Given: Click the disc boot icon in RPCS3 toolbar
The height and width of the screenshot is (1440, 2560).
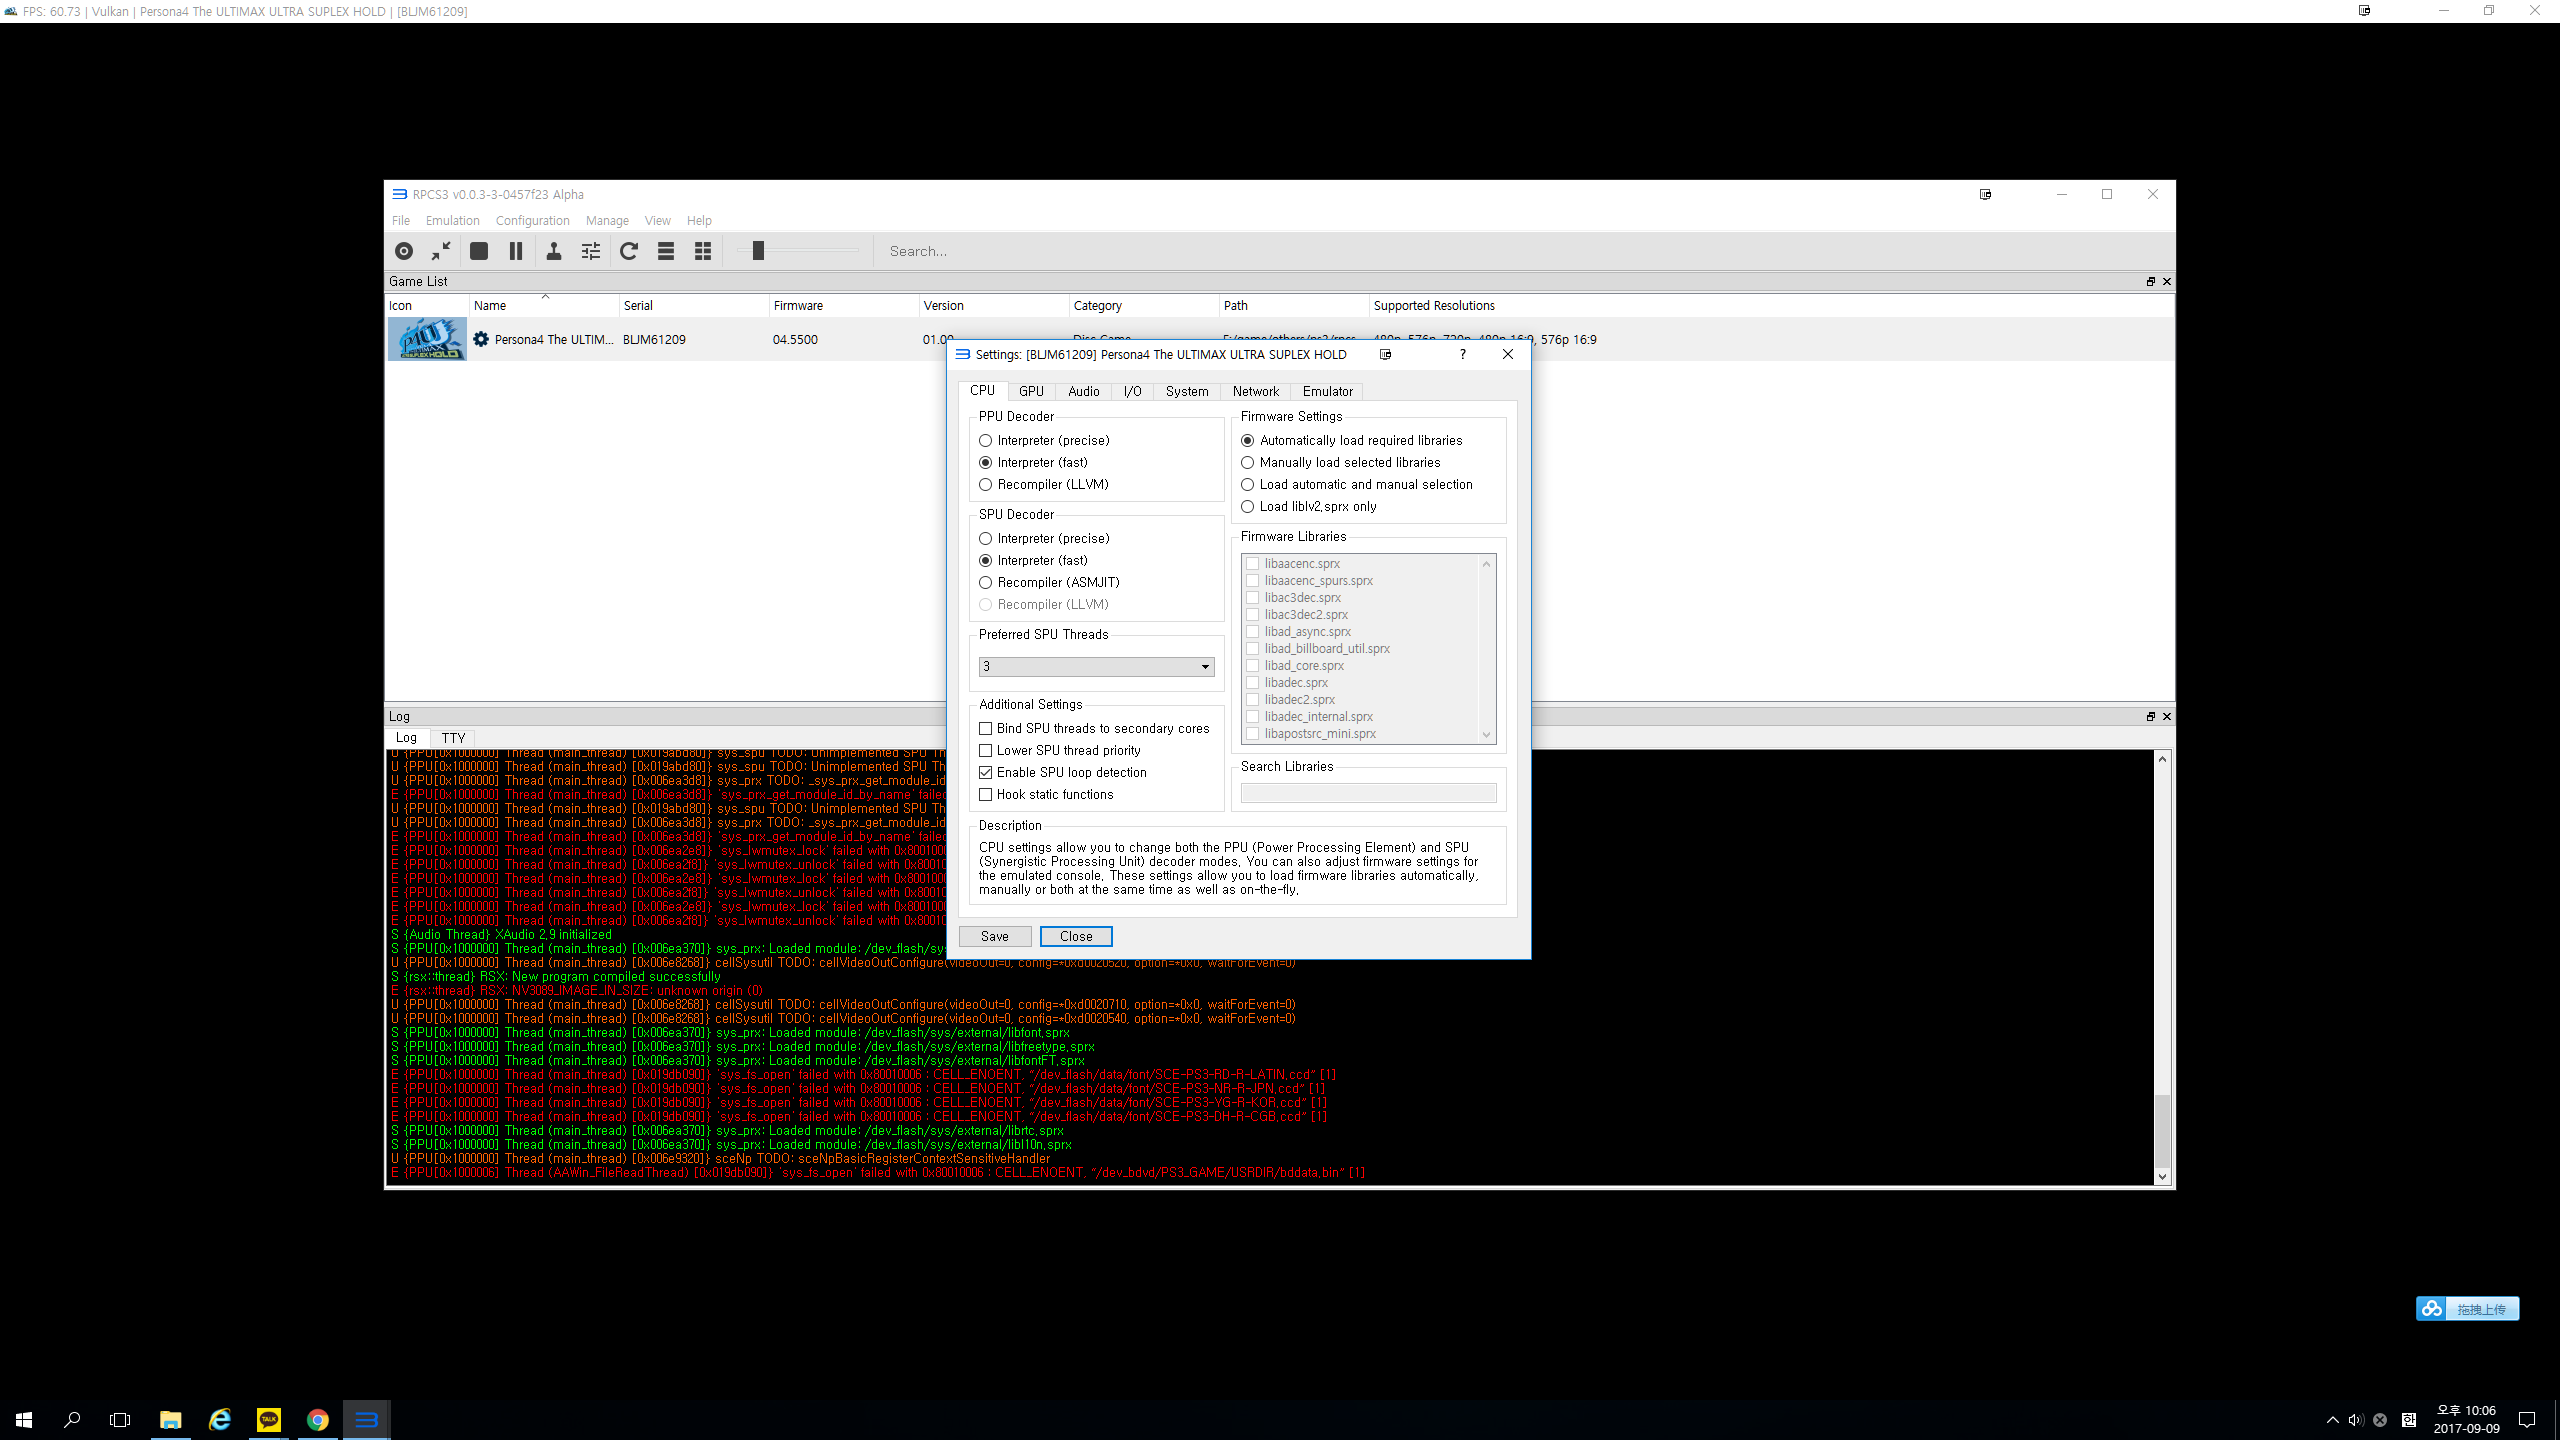Looking at the screenshot, I should [x=404, y=251].
